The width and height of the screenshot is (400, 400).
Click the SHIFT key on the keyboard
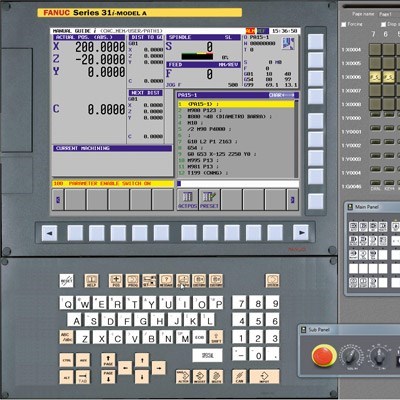[x=216, y=337]
